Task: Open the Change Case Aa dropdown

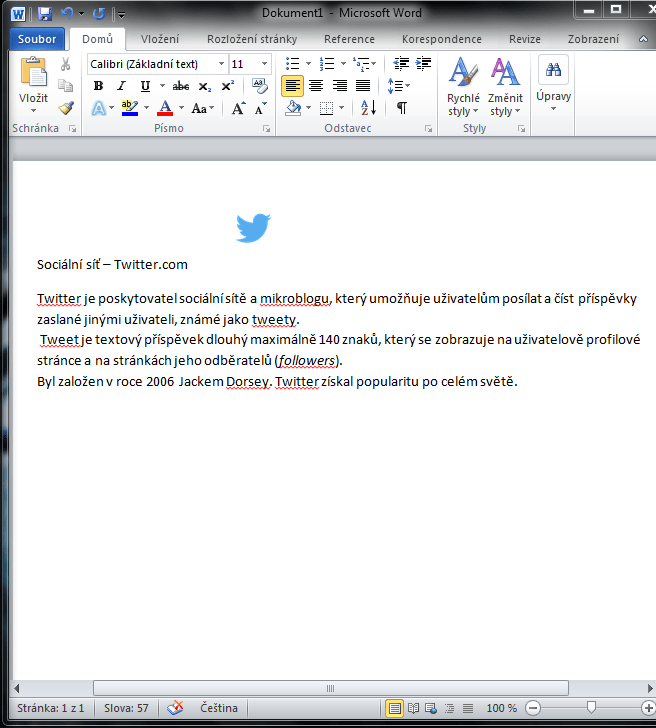Action: (202, 109)
